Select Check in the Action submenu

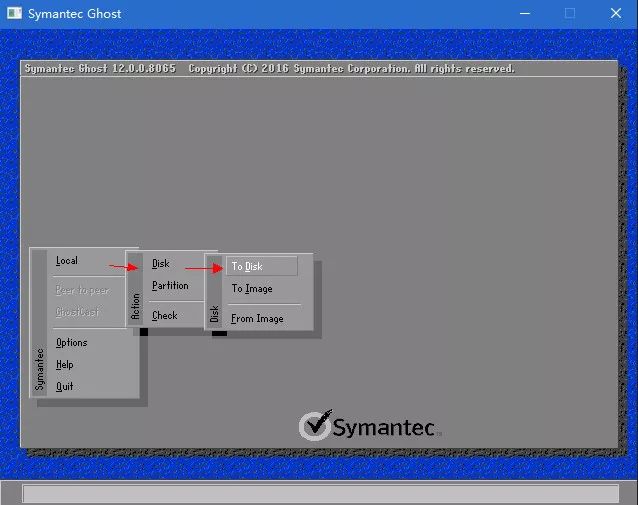tap(165, 315)
